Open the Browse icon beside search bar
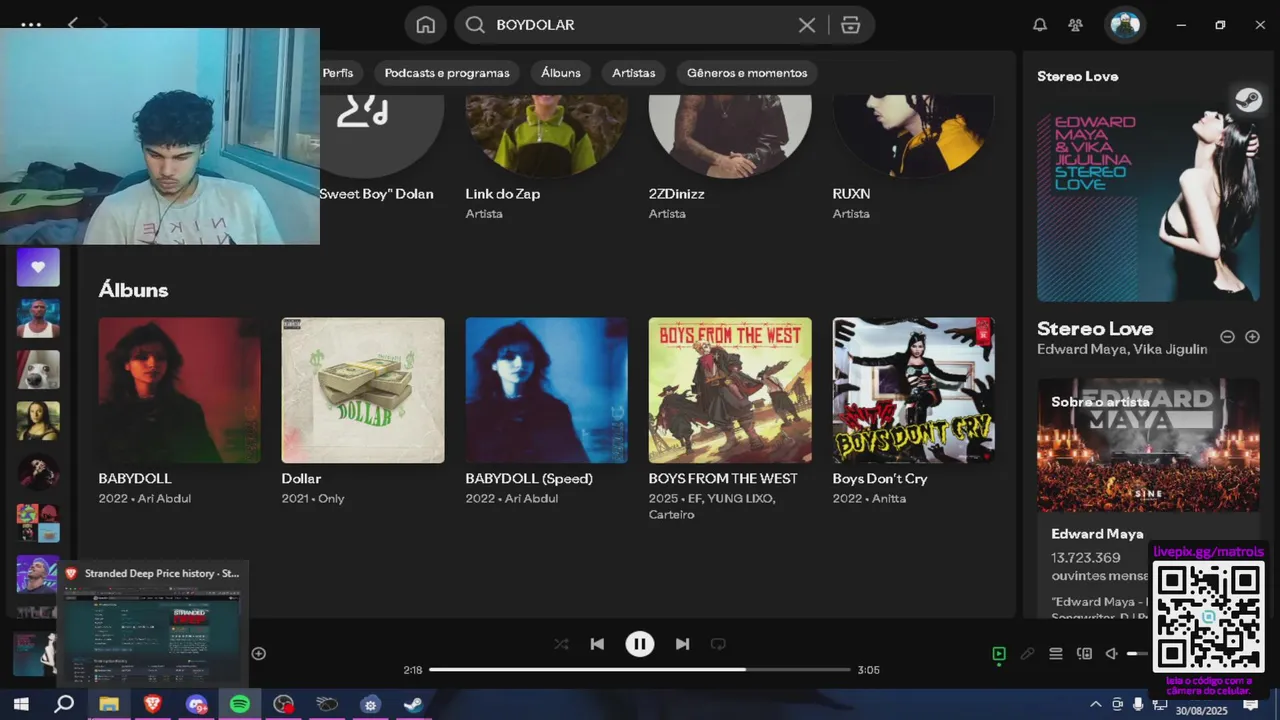This screenshot has width=1280, height=720. click(x=851, y=25)
